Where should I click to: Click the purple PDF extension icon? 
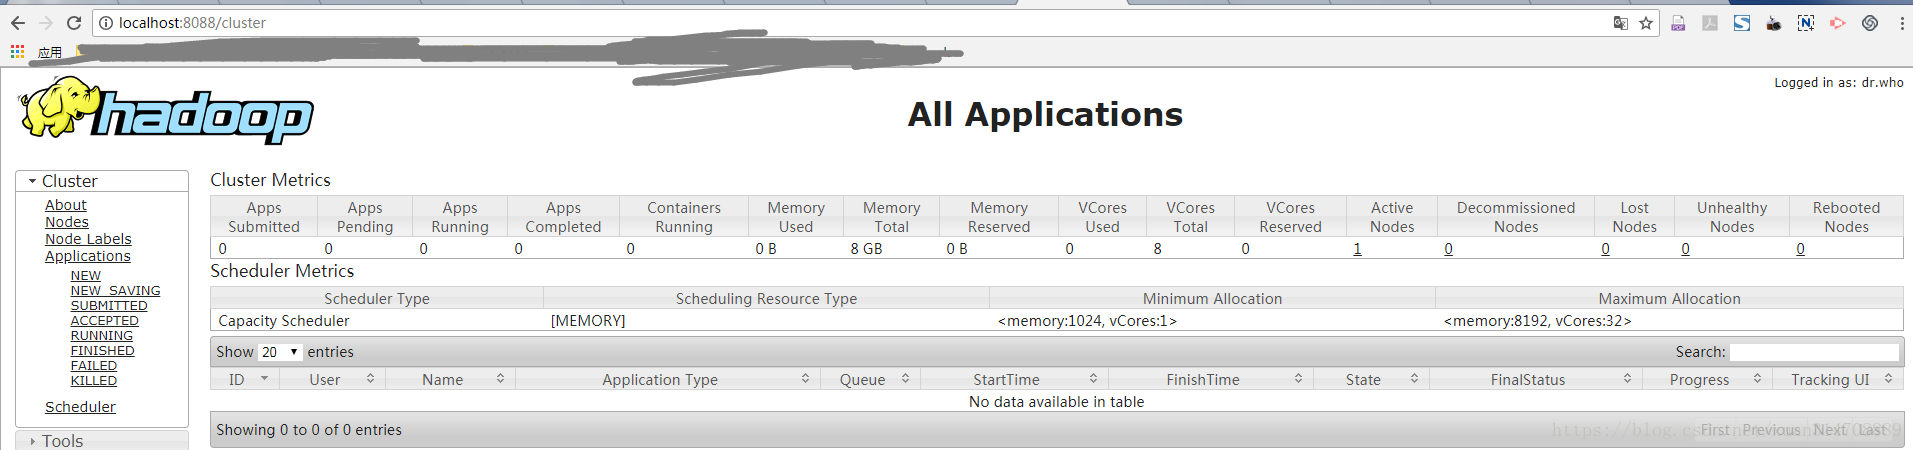(1678, 23)
